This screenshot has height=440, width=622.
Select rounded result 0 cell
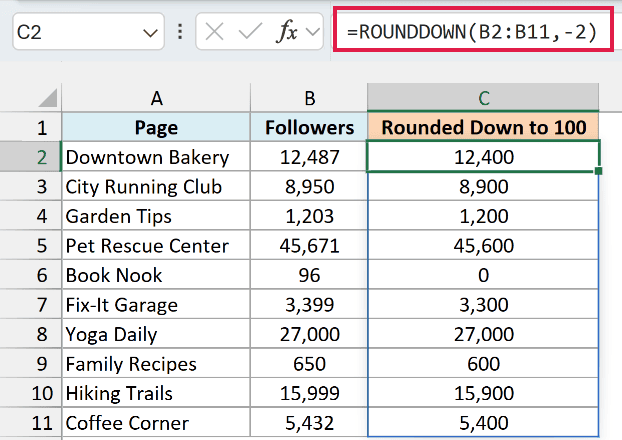coord(483,275)
